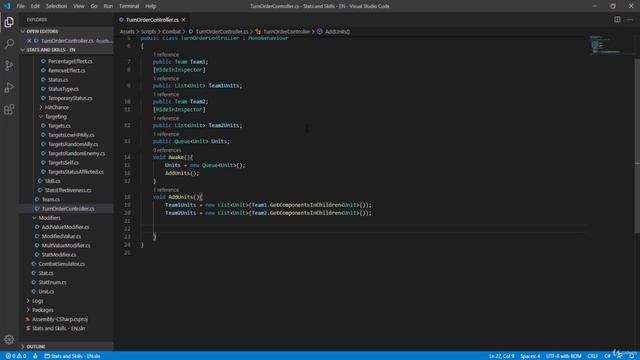This screenshot has width=640, height=360.
Task: Open the Help menu
Action: click(151, 6)
